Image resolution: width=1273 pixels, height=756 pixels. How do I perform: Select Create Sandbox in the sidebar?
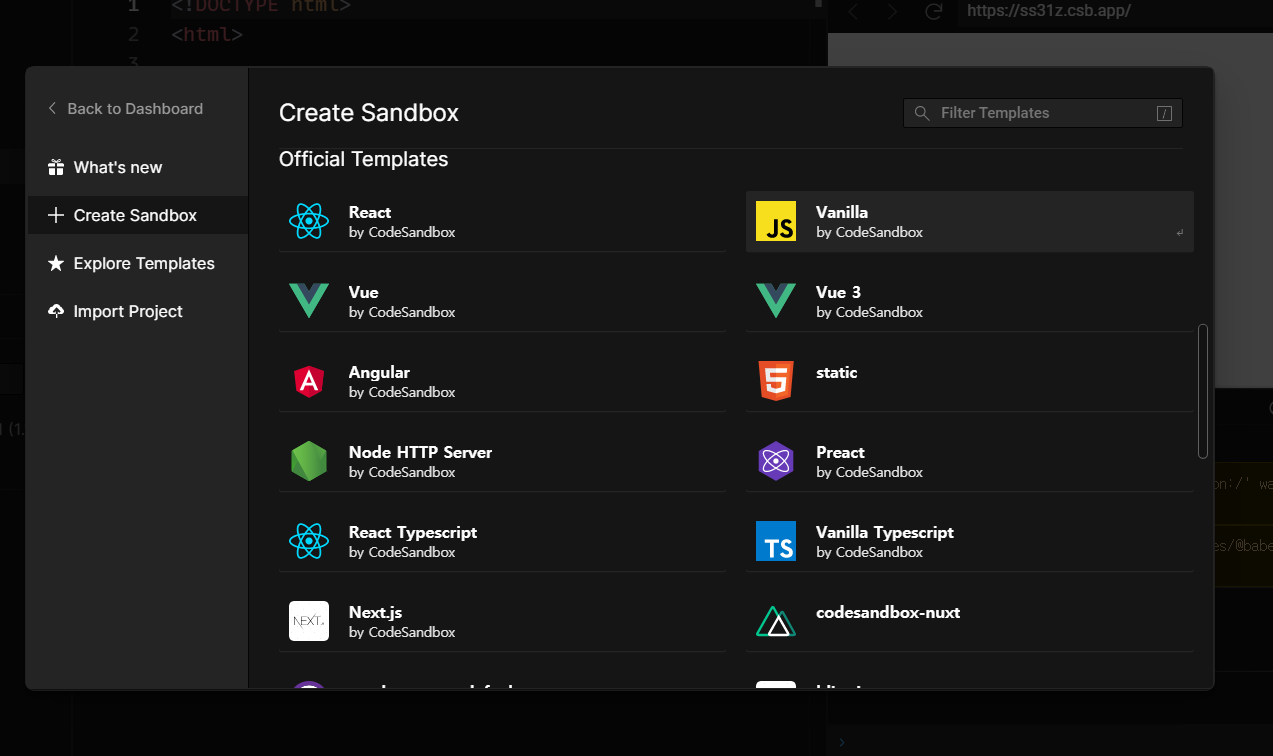pyautogui.click(x=137, y=215)
